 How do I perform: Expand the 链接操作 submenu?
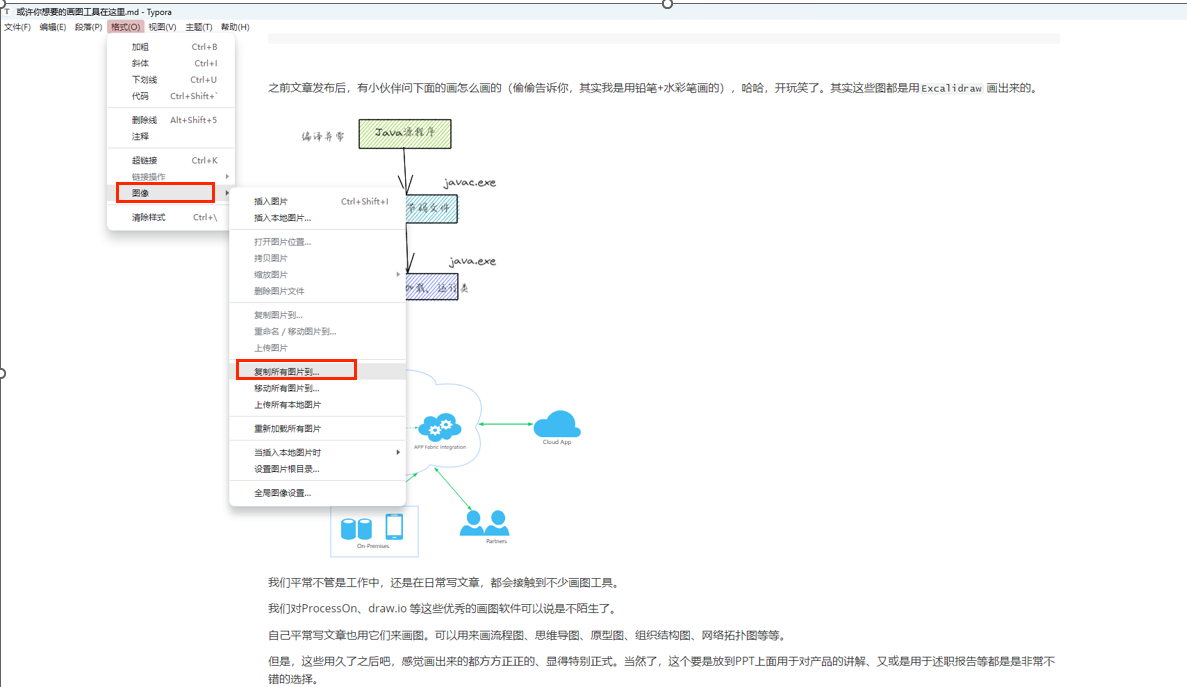pos(171,176)
